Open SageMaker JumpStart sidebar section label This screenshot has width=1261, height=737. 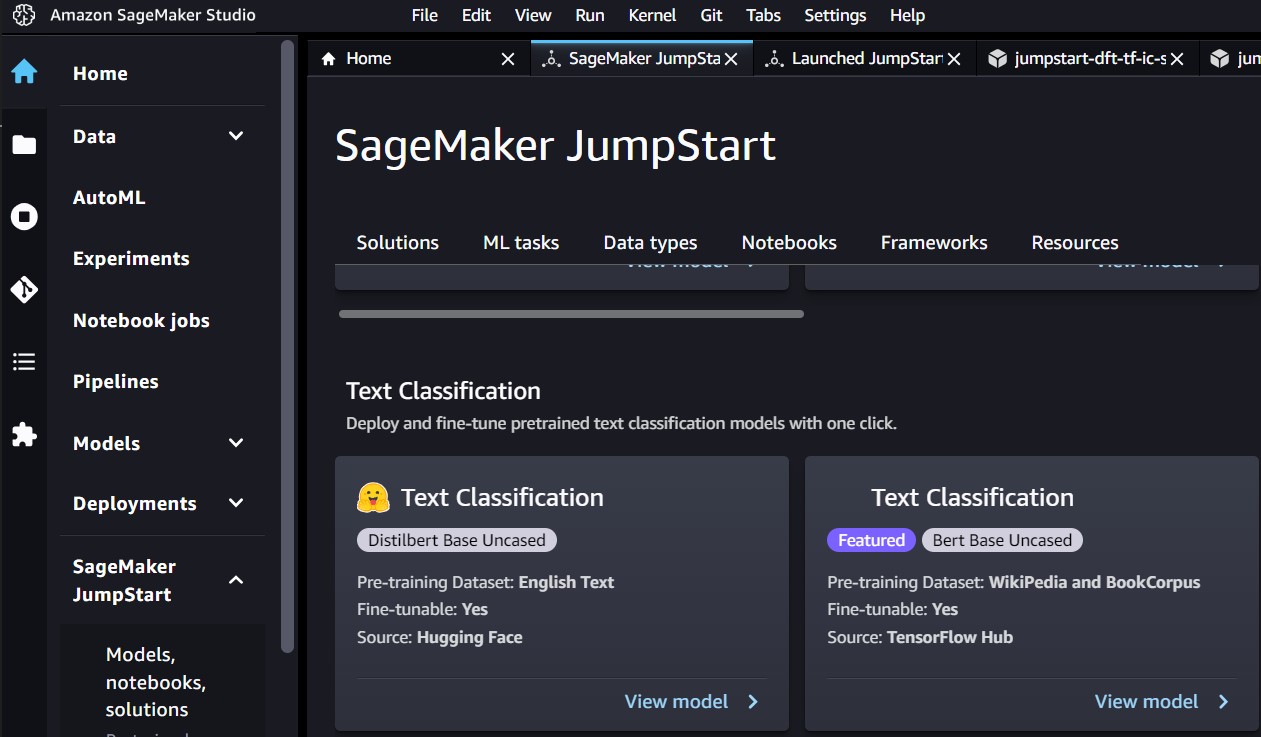(124, 581)
